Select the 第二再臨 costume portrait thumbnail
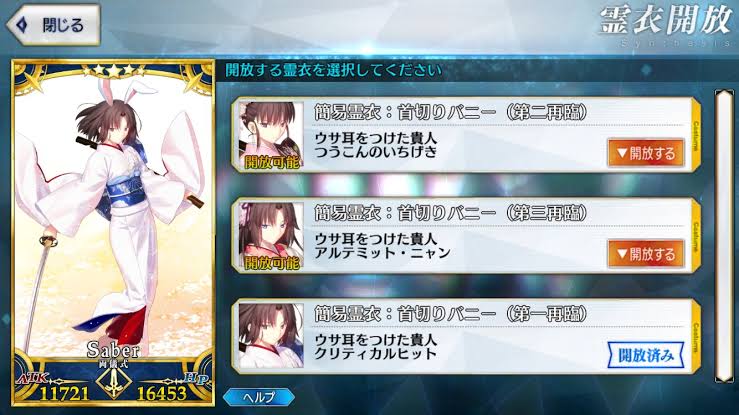The image size is (739, 415). point(271,136)
